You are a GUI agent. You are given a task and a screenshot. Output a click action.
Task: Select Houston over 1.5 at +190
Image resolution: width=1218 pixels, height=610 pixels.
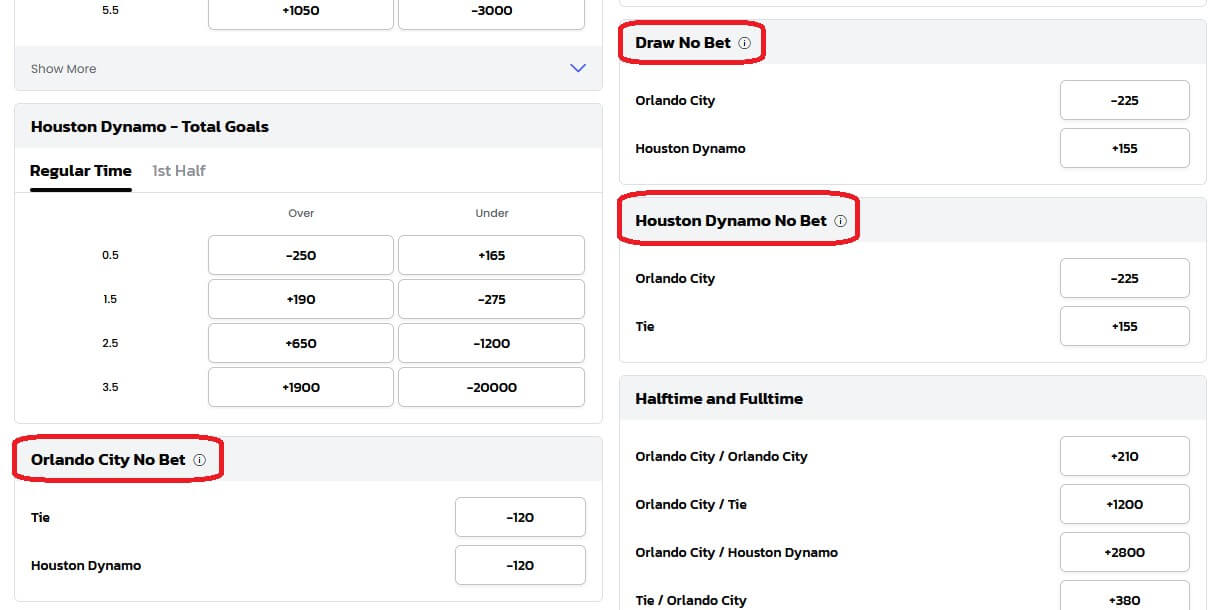[301, 299]
